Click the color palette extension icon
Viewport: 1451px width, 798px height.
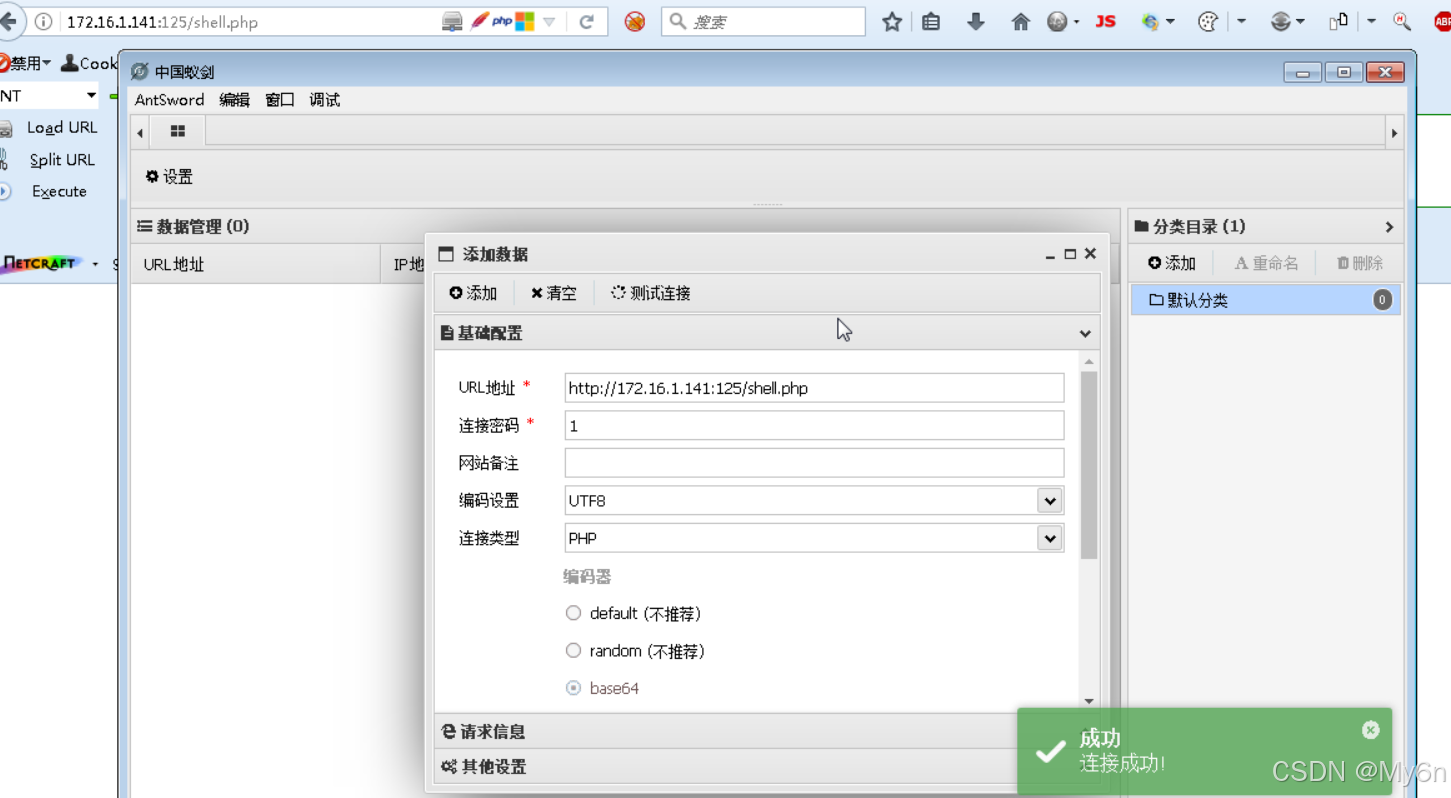pyautogui.click(x=1208, y=22)
